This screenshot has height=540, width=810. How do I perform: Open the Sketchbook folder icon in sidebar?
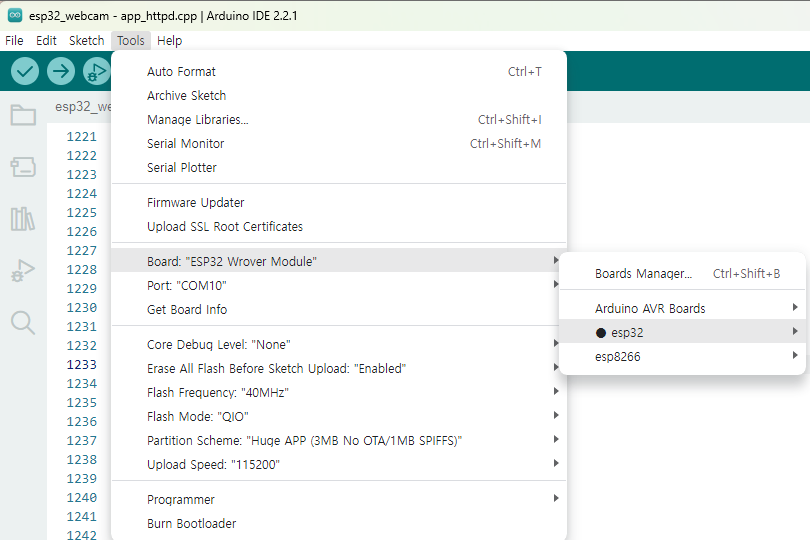coord(23,115)
